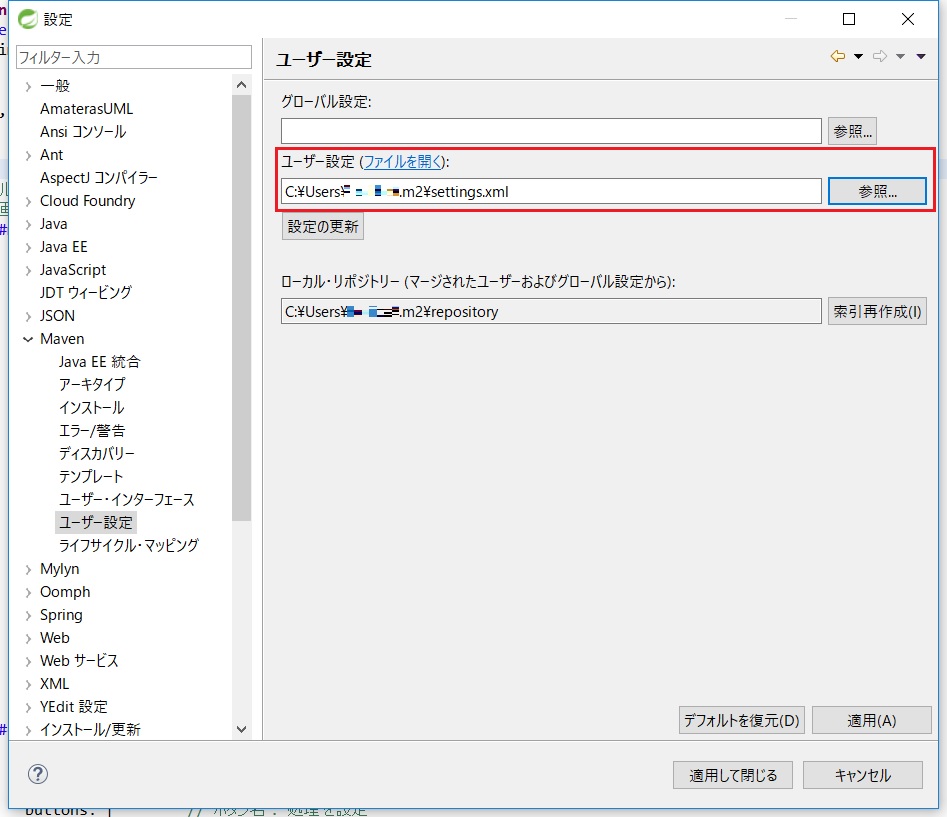947x817 pixels.
Task: Click the 適用(A) button
Action: 872,720
